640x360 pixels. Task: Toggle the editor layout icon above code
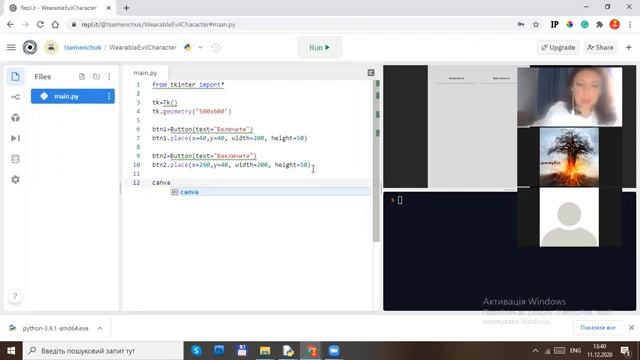(371, 73)
